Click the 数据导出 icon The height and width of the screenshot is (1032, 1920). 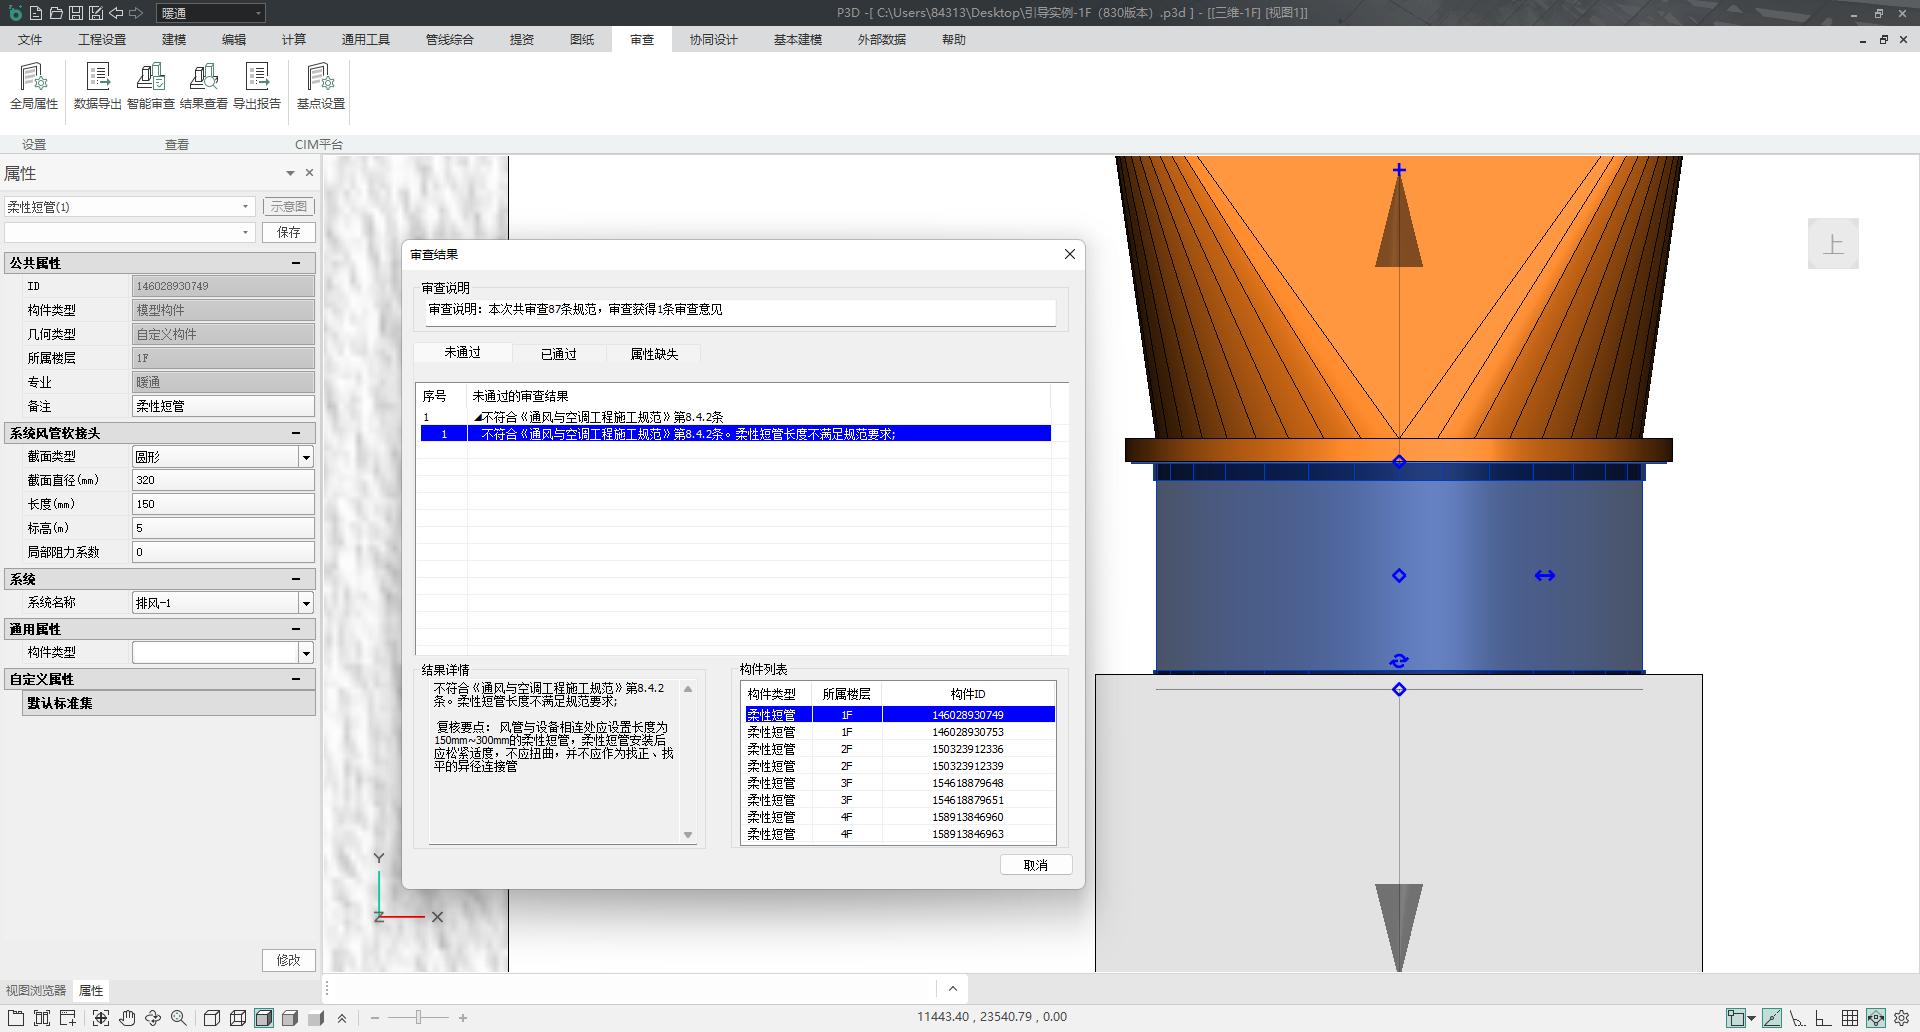point(98,85)
